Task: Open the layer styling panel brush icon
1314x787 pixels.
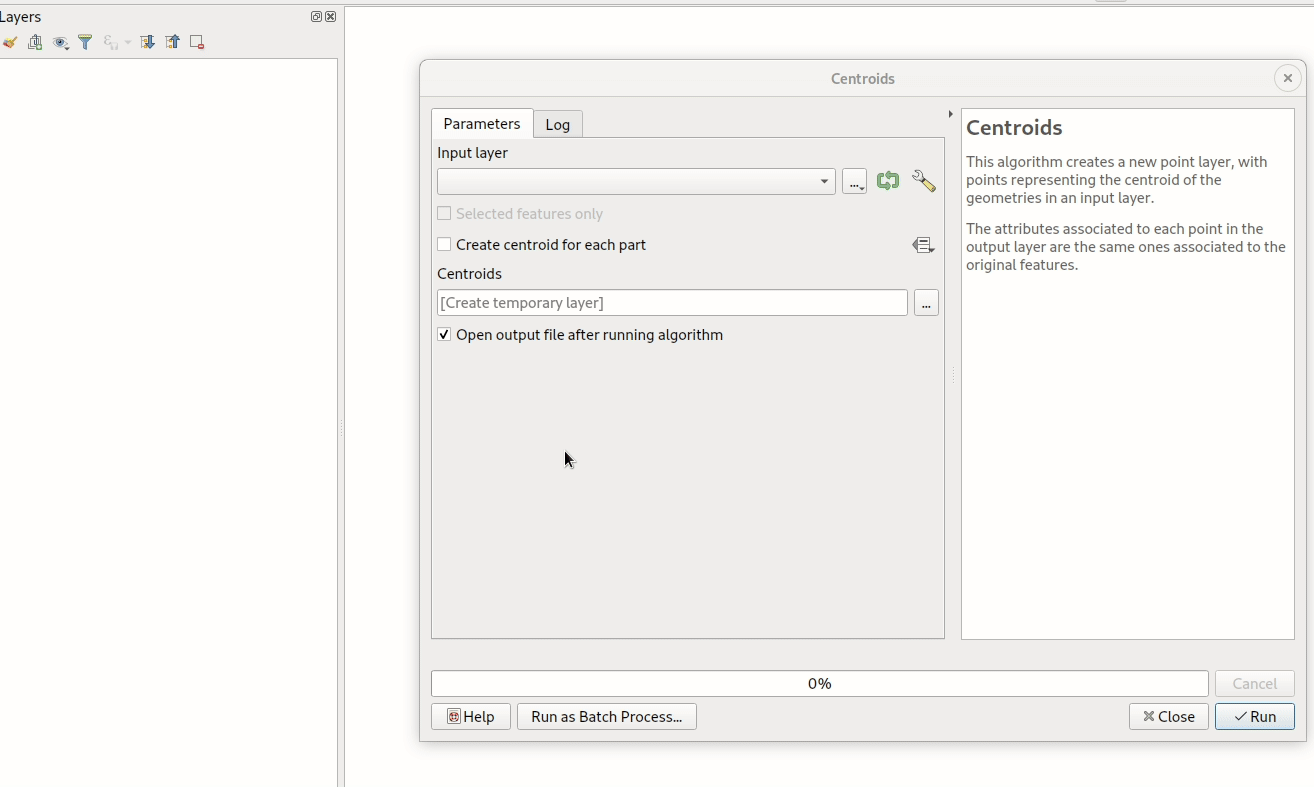Action: (10, 42)
